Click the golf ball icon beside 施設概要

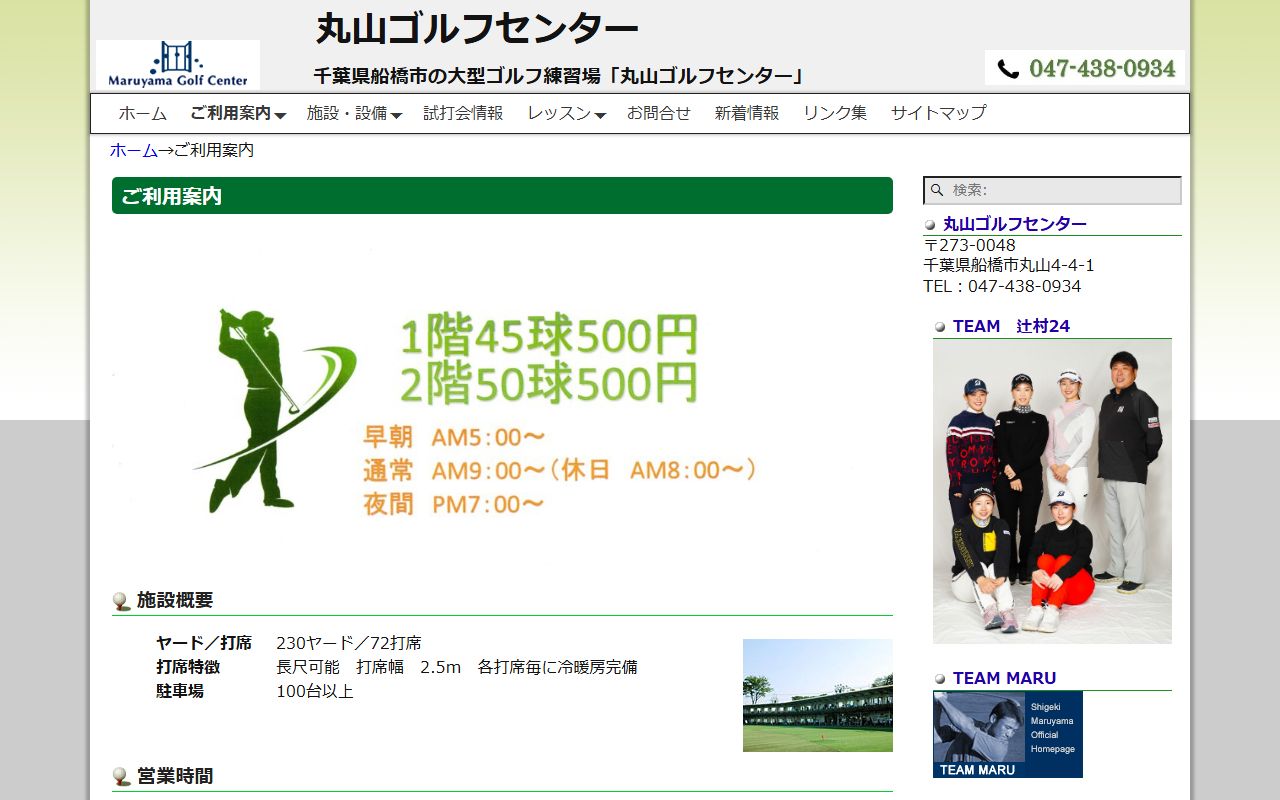point(121,601)
